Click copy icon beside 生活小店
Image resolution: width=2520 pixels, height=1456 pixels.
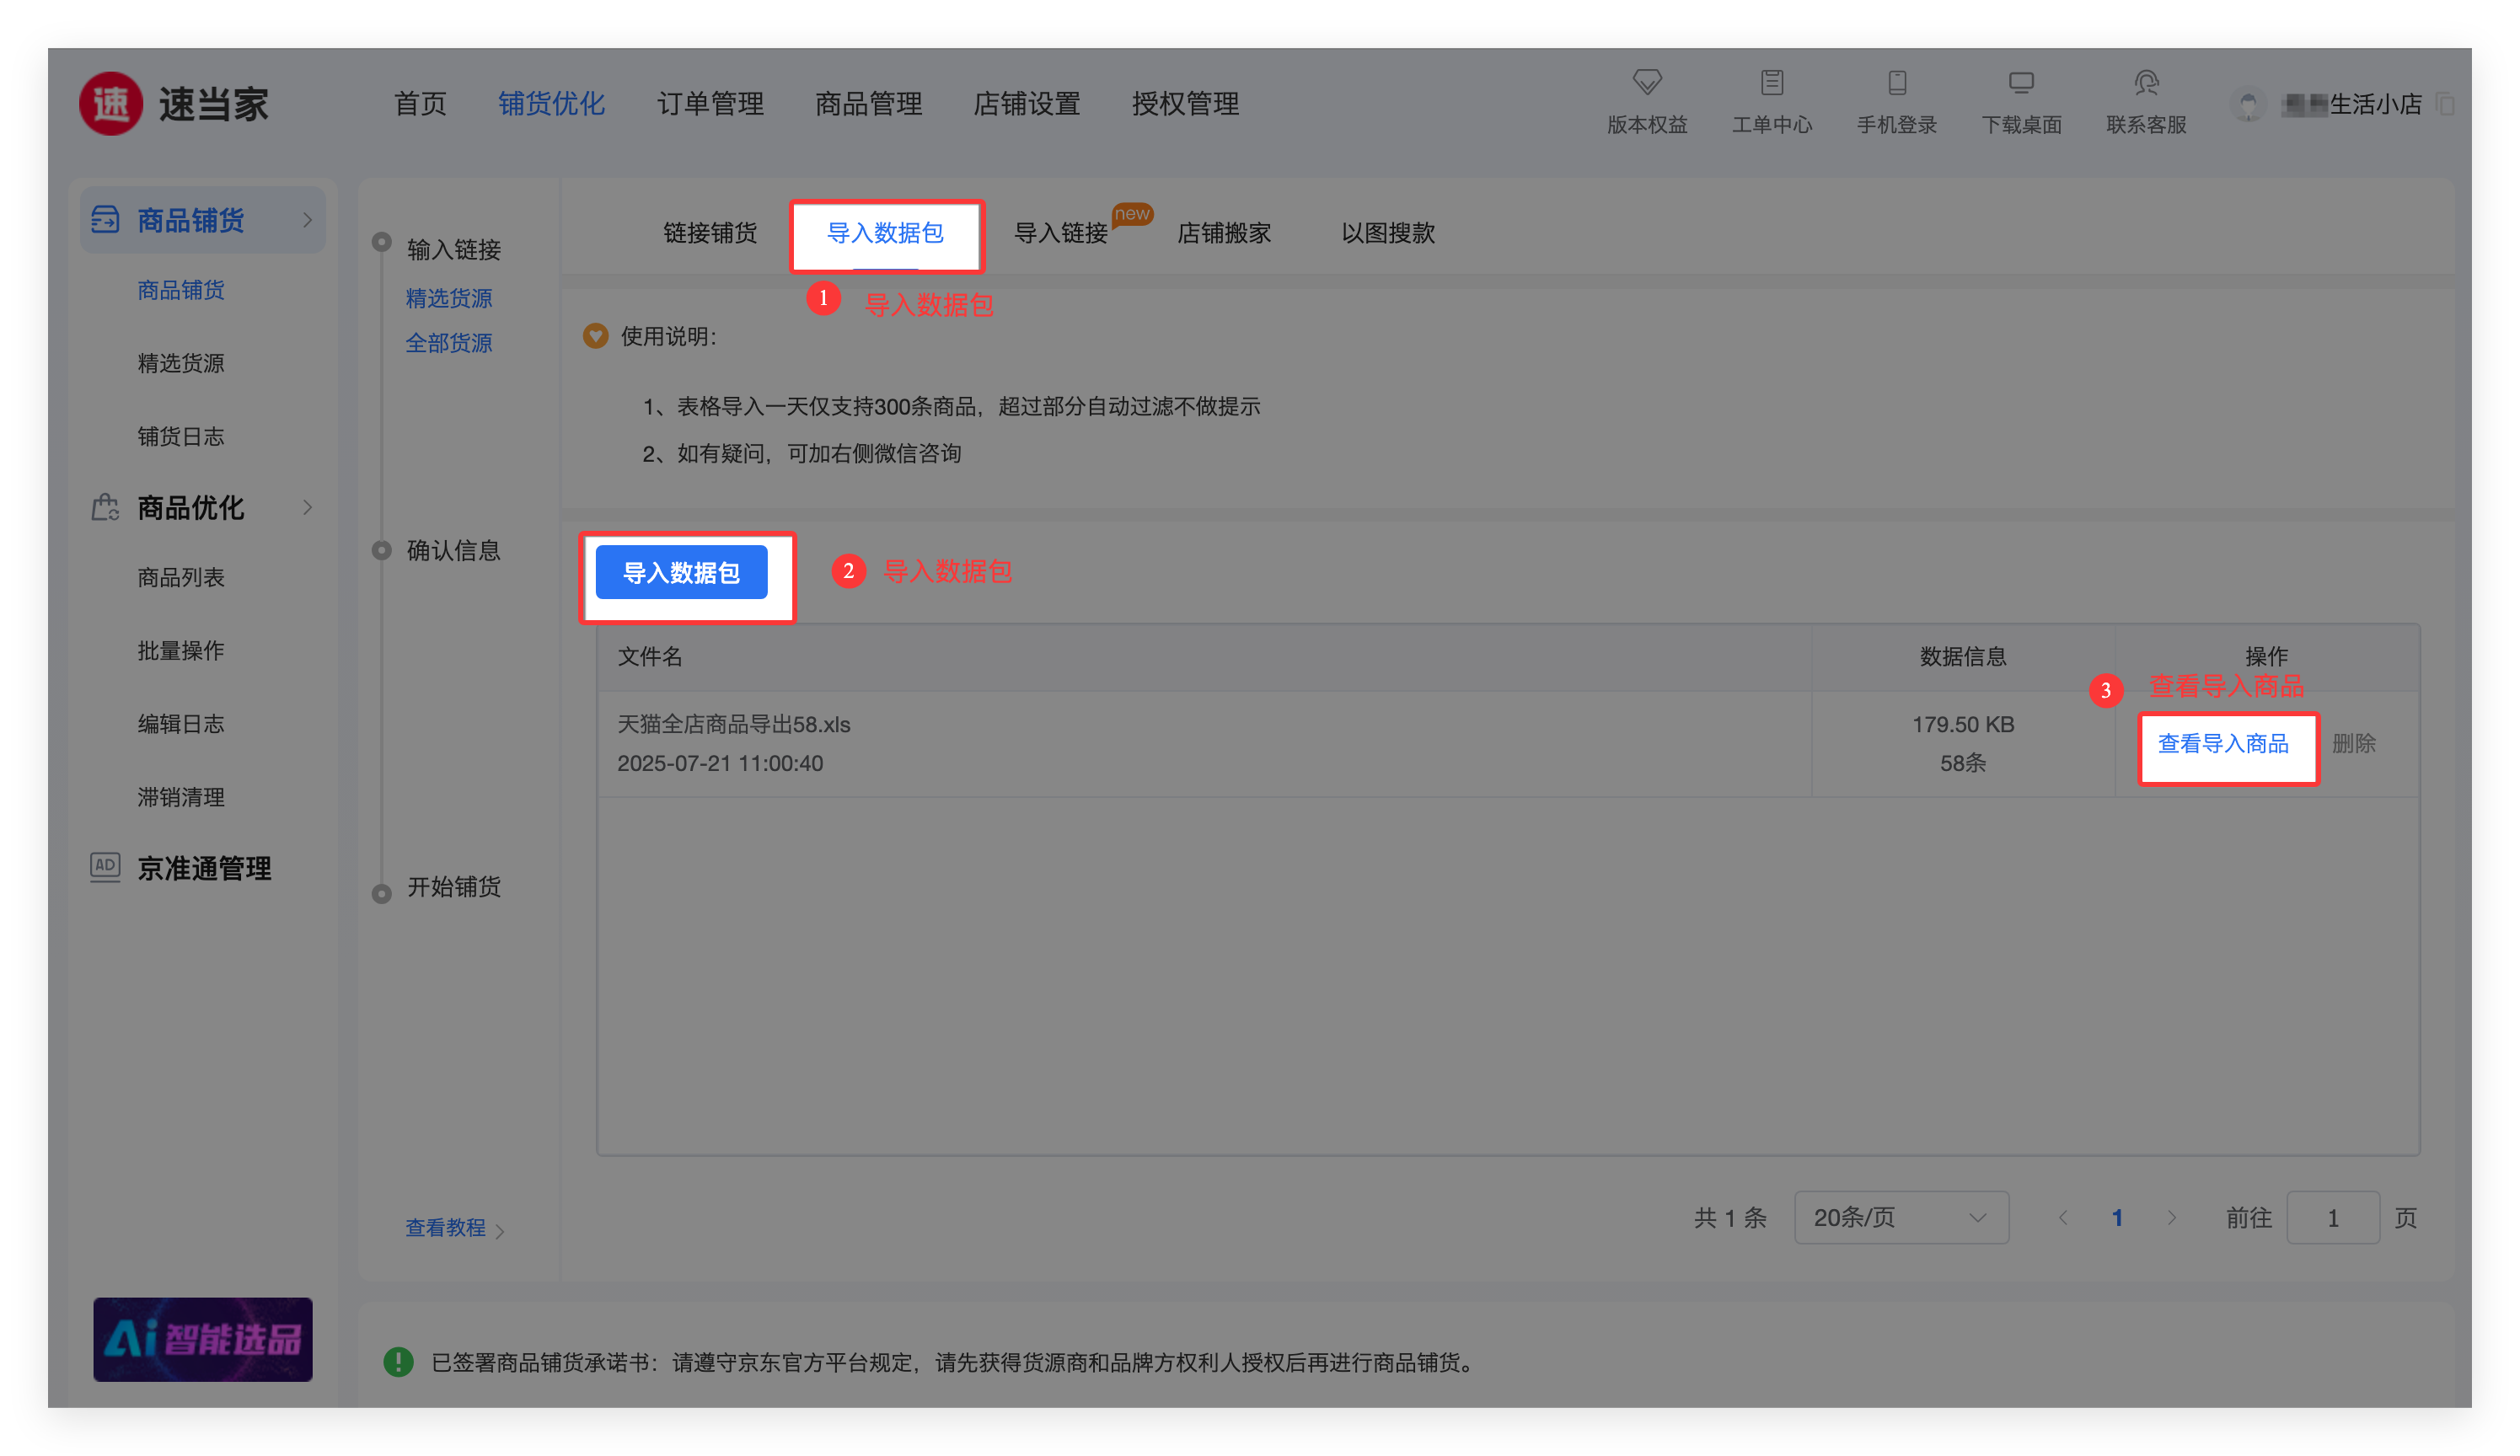(x=2445, y=104)
